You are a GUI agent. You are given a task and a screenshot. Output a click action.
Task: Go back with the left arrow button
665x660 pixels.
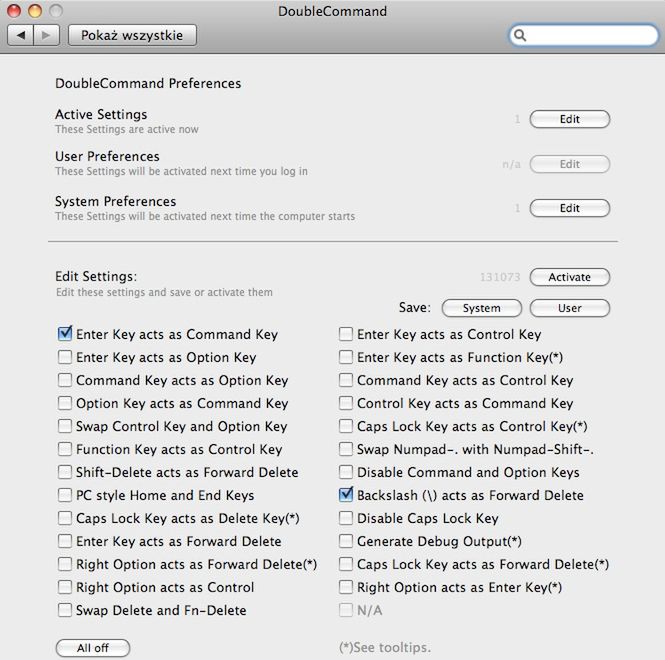click(x=20, y=35)
